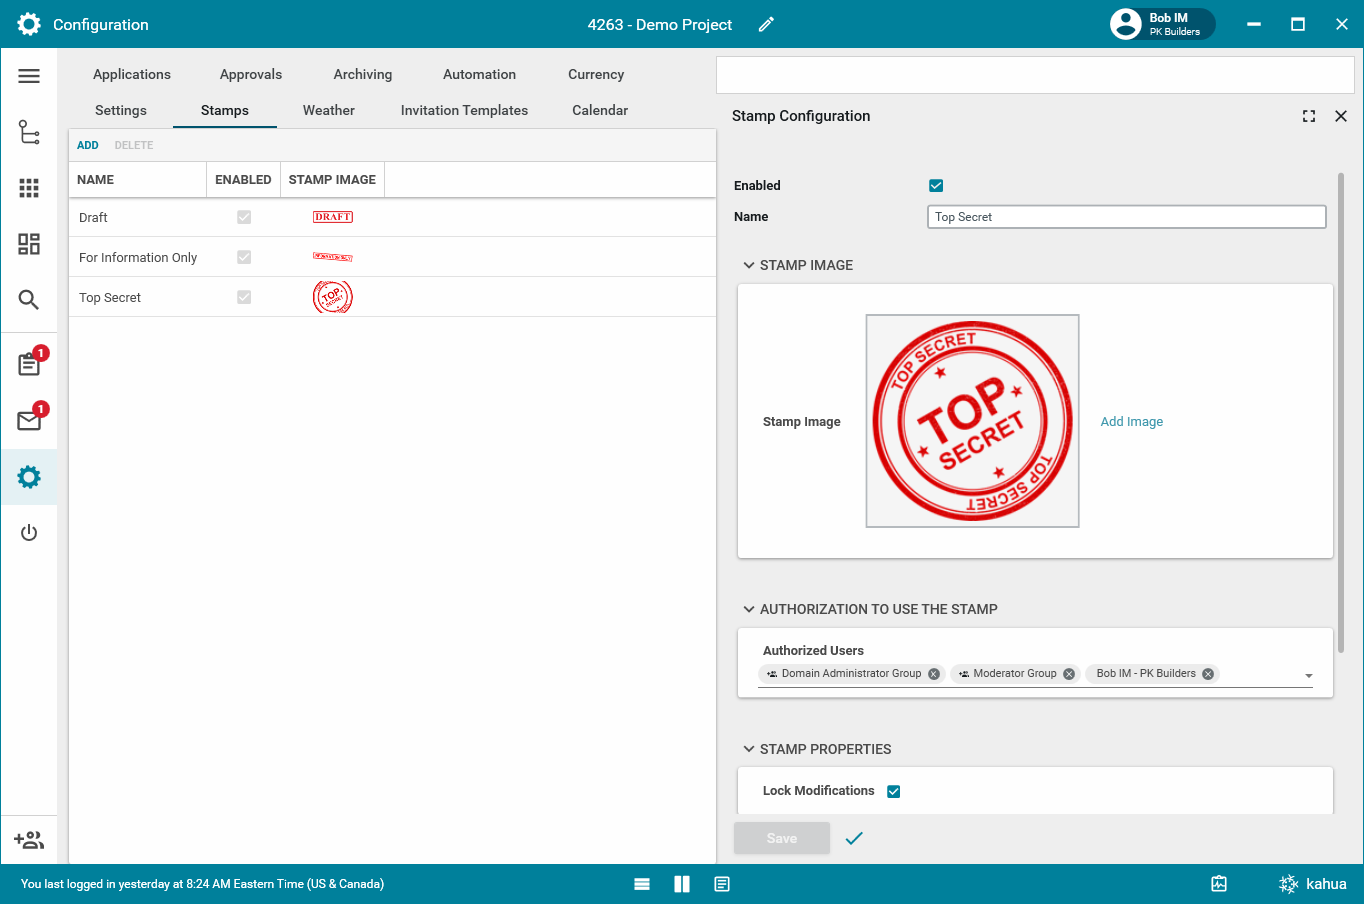Click the apps grid icon in sidebar
Viewport: 1364px width, 904px height.
point(29,188)
